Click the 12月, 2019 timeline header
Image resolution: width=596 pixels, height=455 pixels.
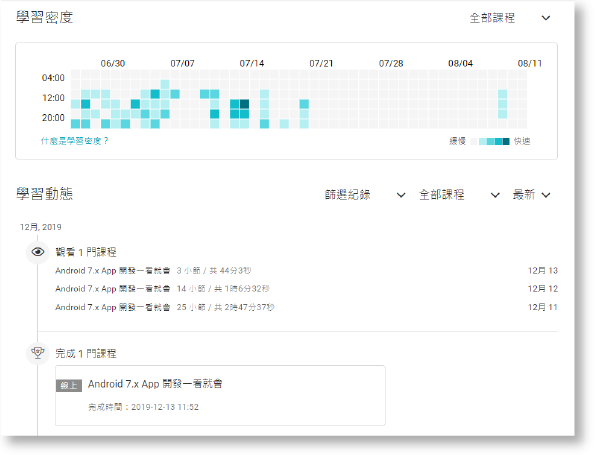coord(41,227)
